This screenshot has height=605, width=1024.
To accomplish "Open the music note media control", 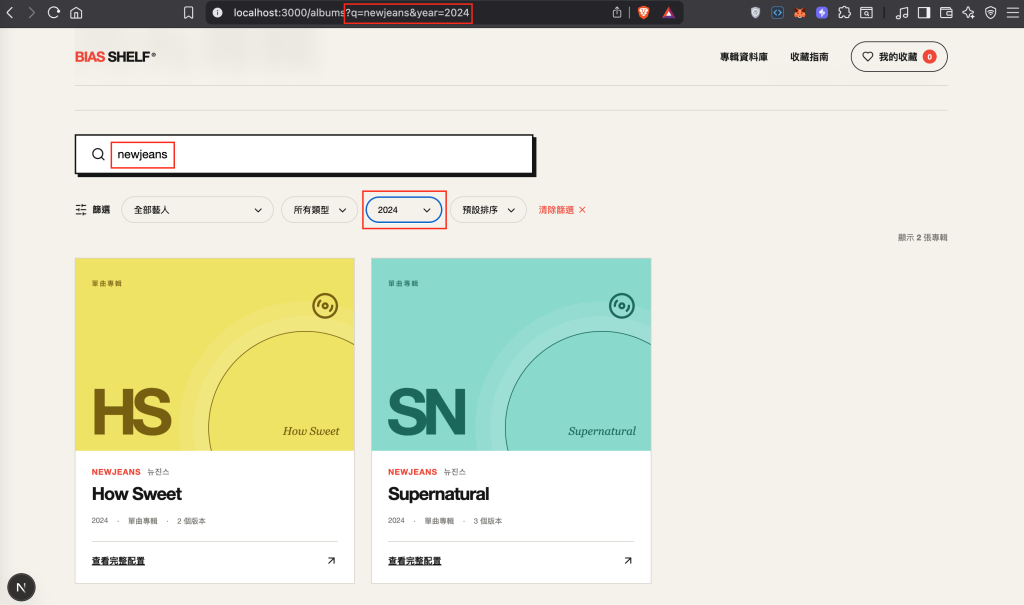I will pyautogui.click(x=902, y=12).
